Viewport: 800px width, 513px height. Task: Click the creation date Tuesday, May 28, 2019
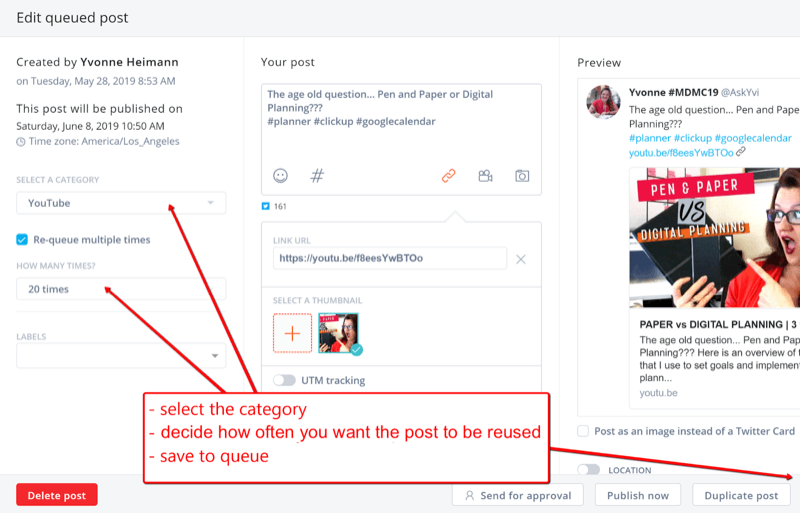(95, 81)
